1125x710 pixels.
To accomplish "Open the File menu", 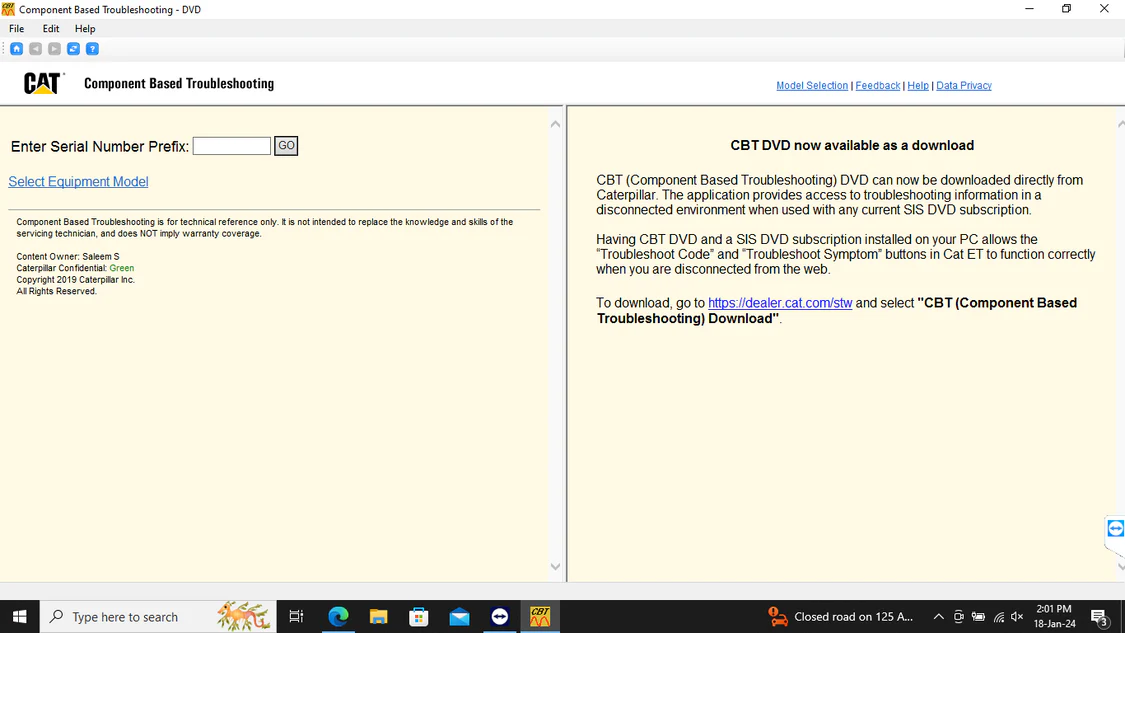I will point(17,29).
